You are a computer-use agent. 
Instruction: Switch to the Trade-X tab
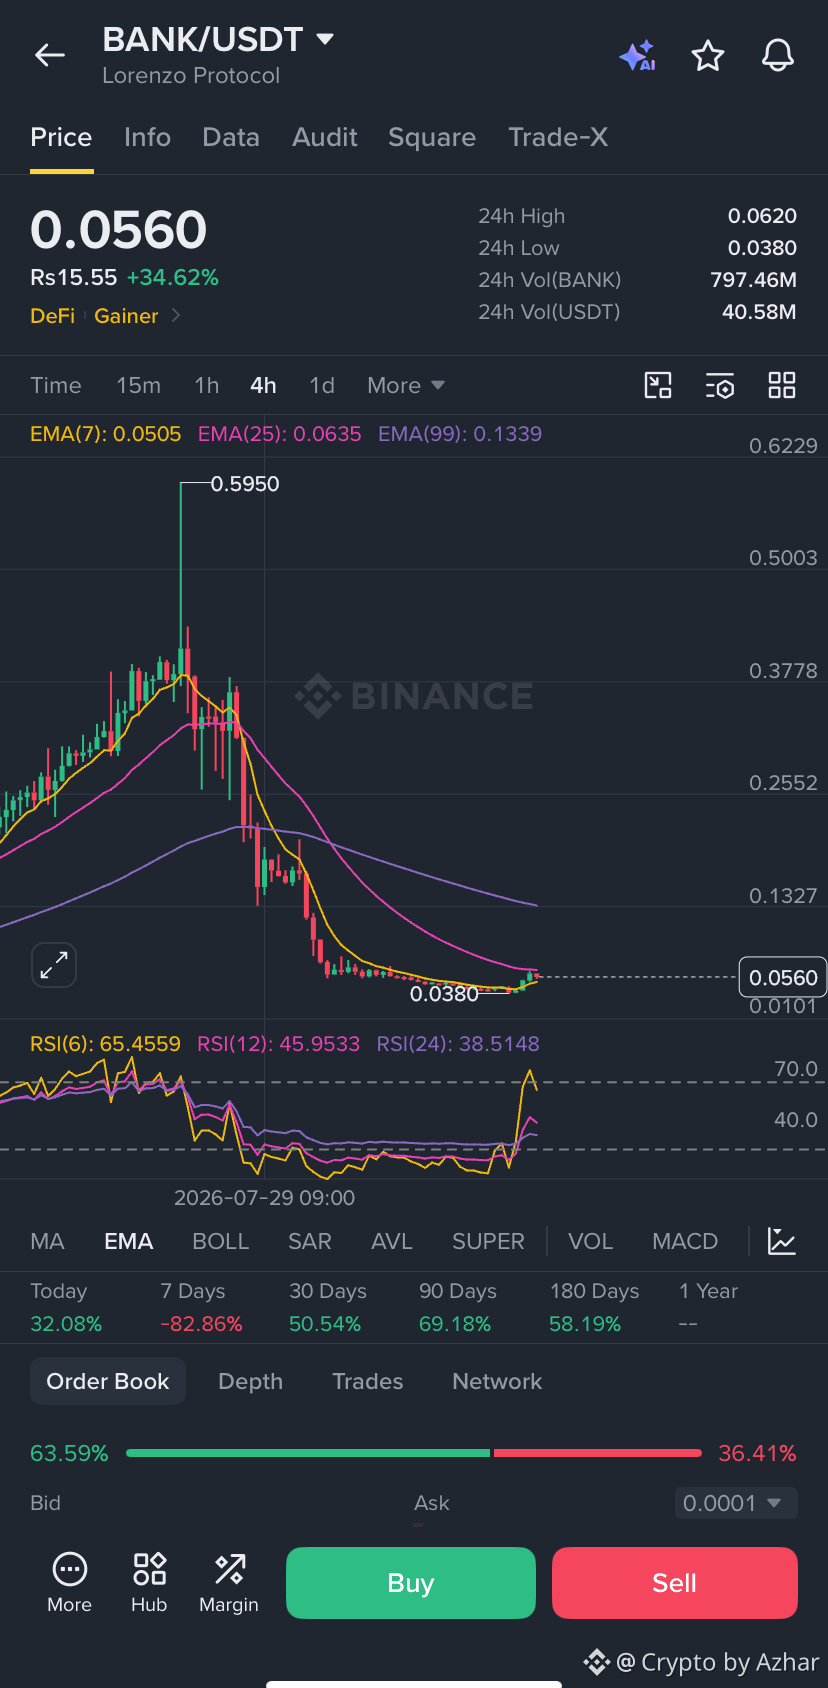point(558,137)
